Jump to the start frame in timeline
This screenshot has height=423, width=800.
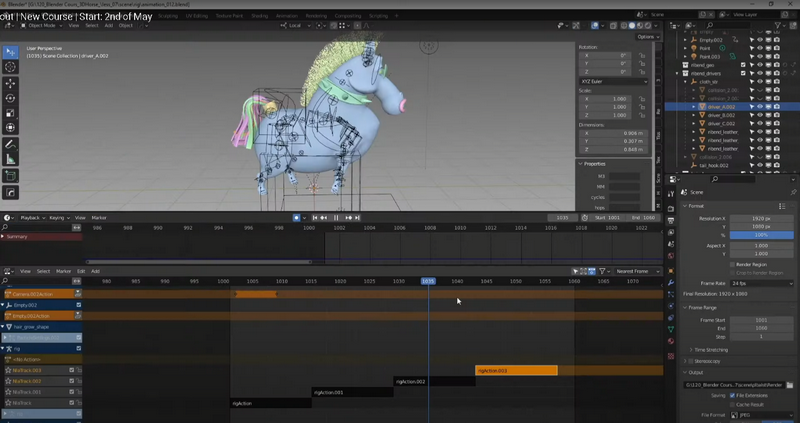coord(315,218)
